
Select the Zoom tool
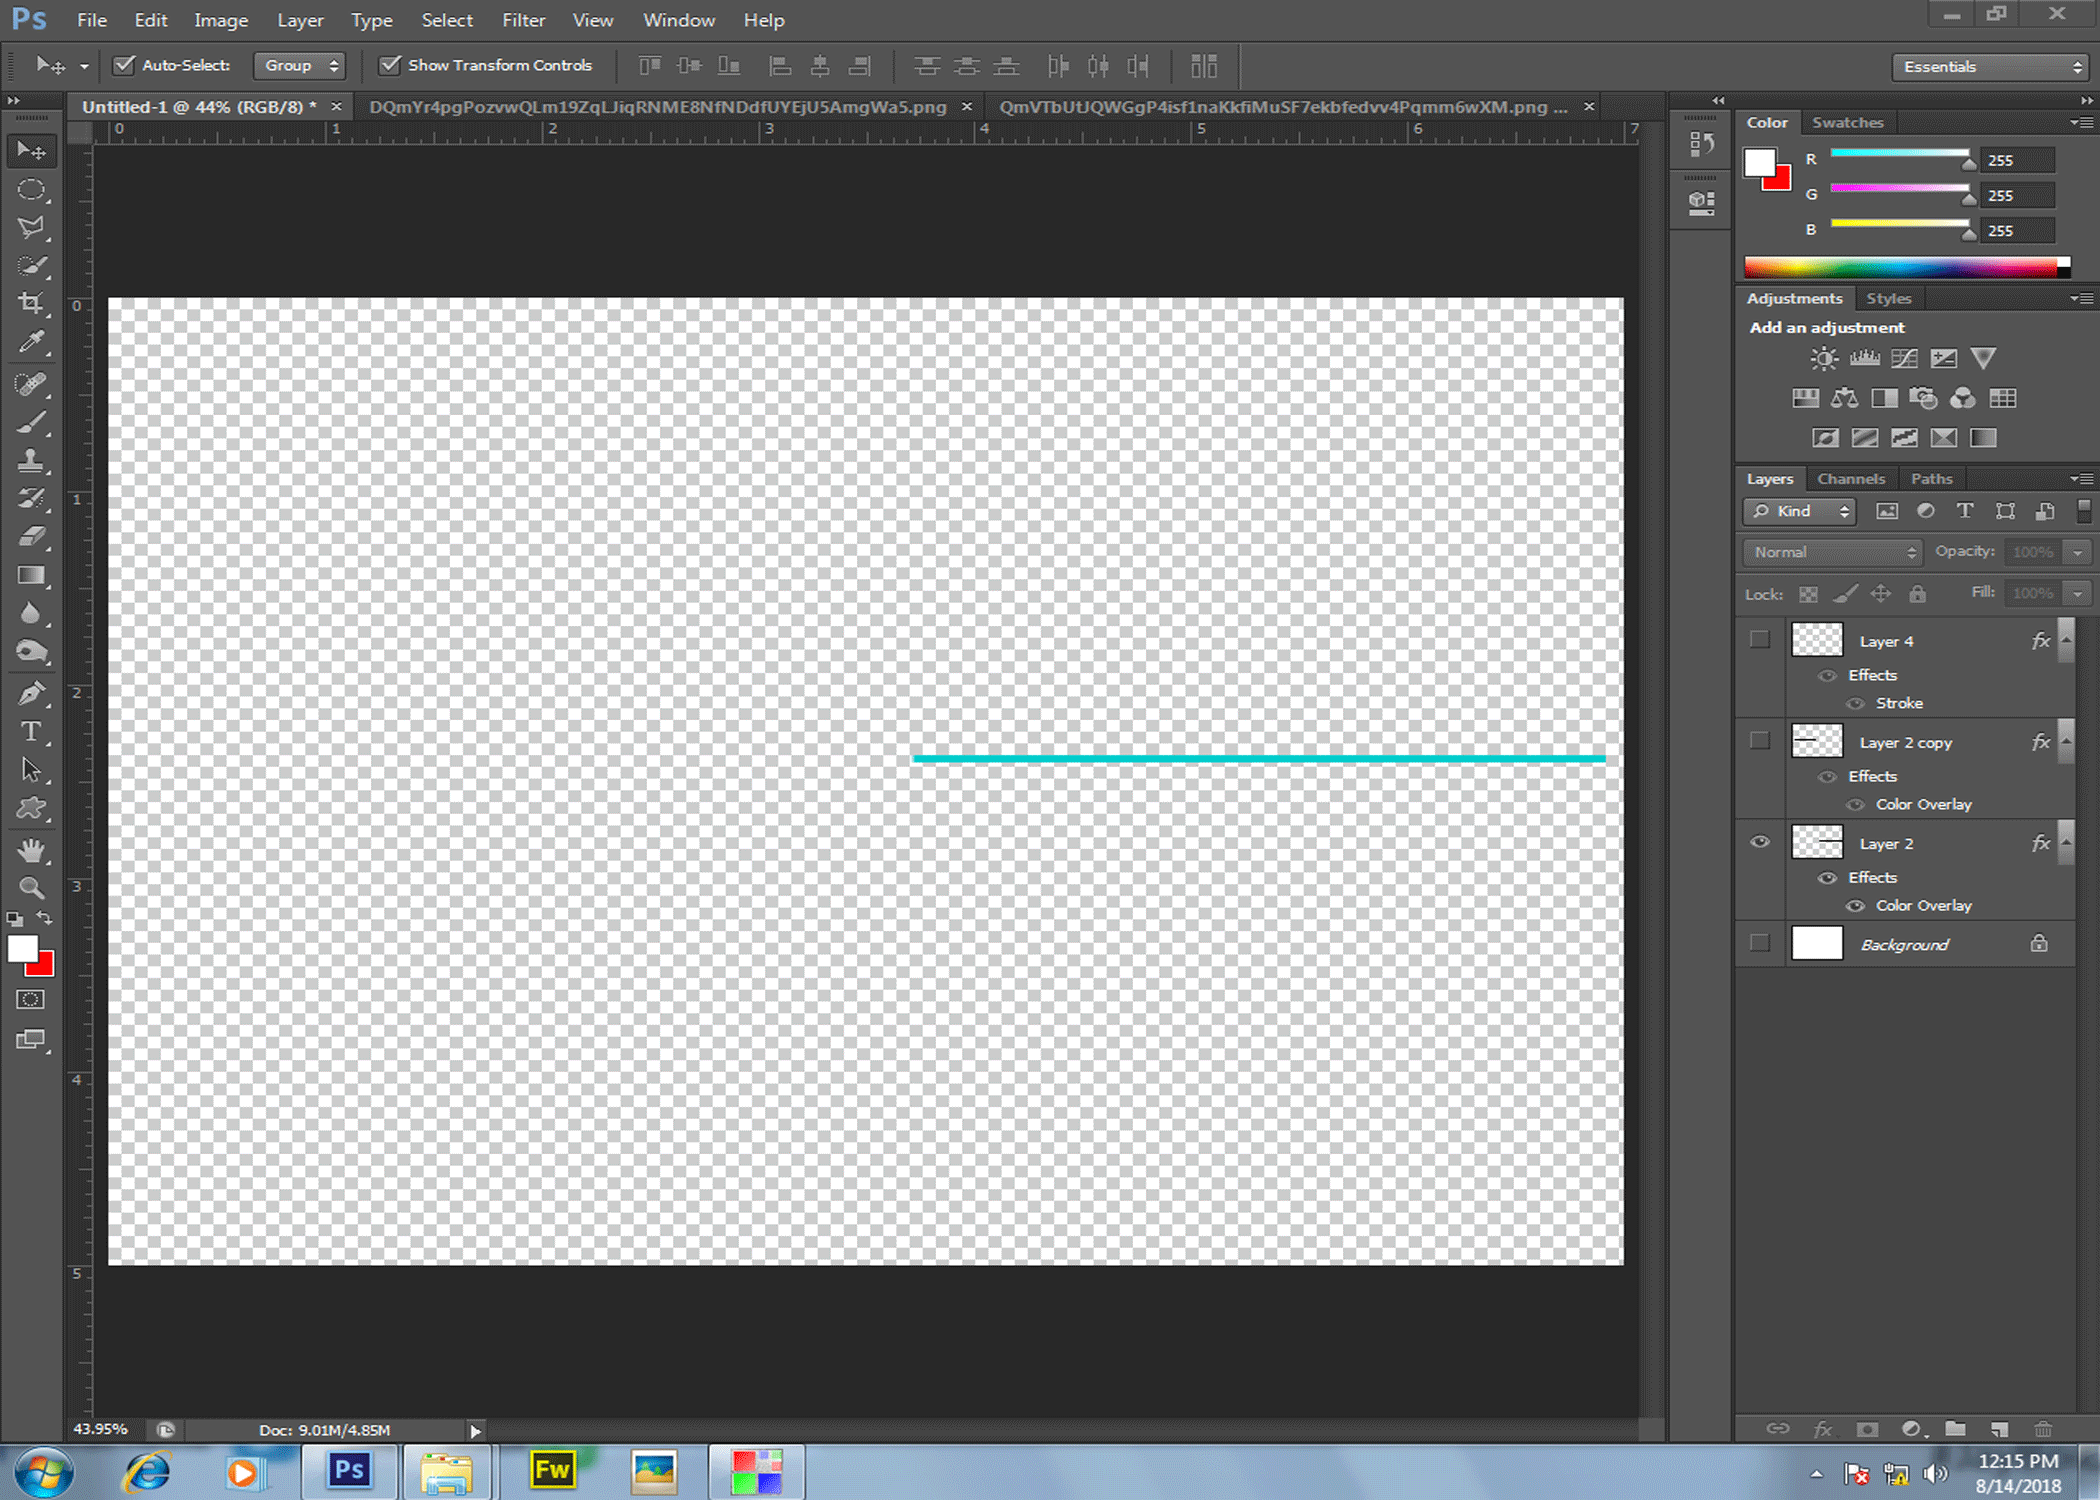31,887
